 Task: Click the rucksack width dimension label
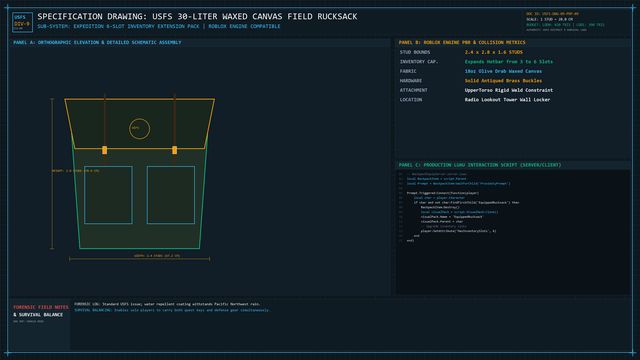coord(157,256)
